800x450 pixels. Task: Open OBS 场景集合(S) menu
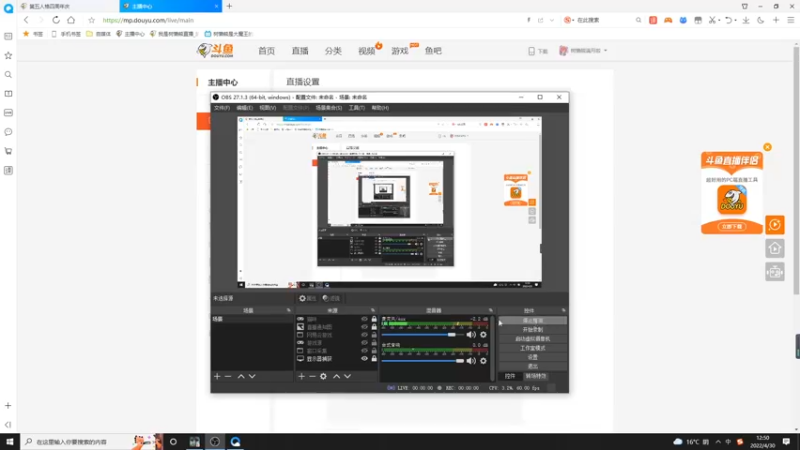(x=329, y=108)
